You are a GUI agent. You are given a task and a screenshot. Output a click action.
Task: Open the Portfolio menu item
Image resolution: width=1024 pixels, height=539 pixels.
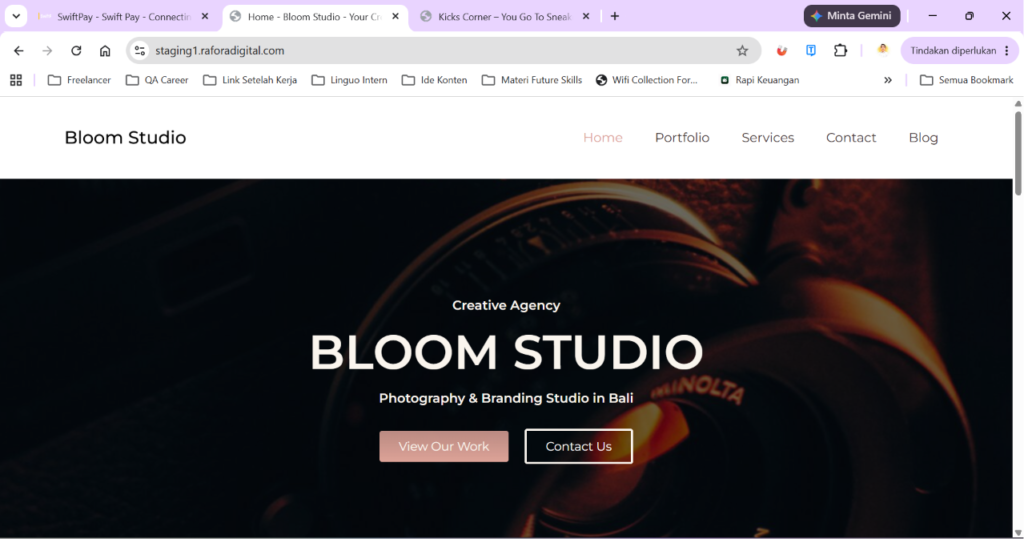click(682, 138)
